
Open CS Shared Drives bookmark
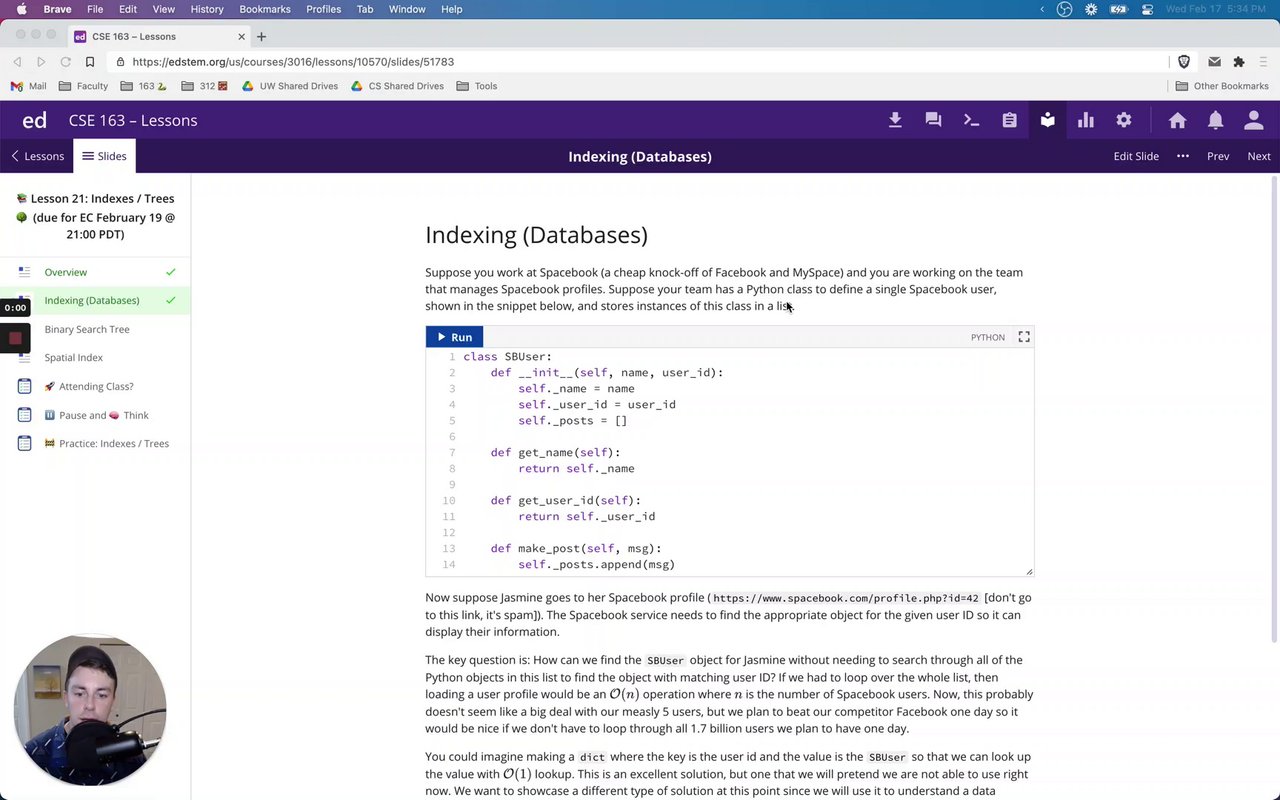tap(397, 86)
